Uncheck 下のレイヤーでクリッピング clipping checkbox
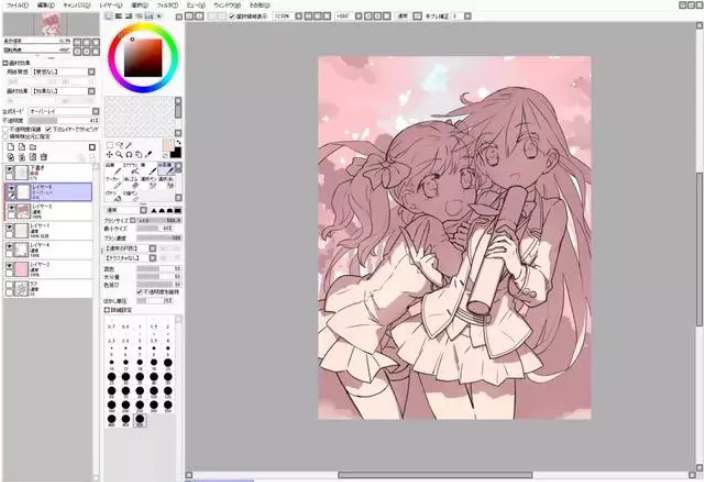 (48, 129)
